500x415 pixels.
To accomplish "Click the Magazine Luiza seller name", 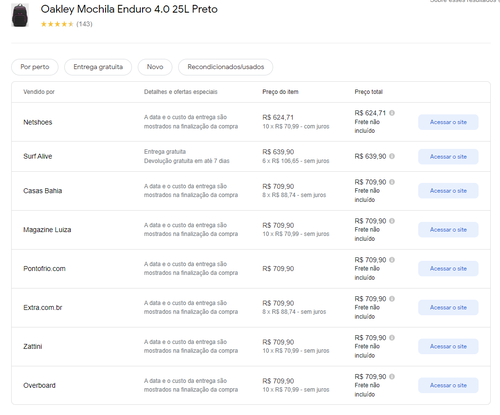I will click(x=47, y=230).
